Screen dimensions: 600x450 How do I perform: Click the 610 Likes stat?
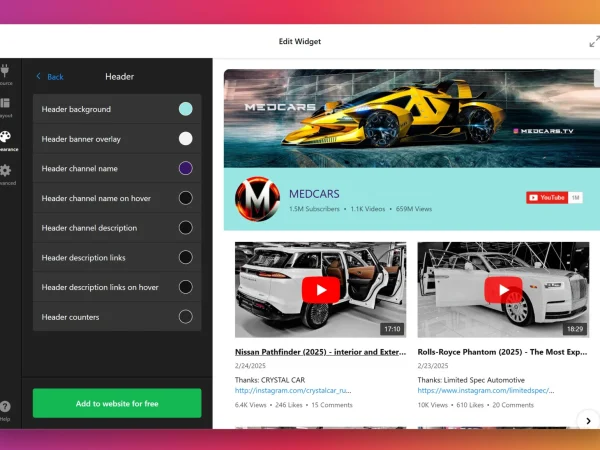click(470, 405)
